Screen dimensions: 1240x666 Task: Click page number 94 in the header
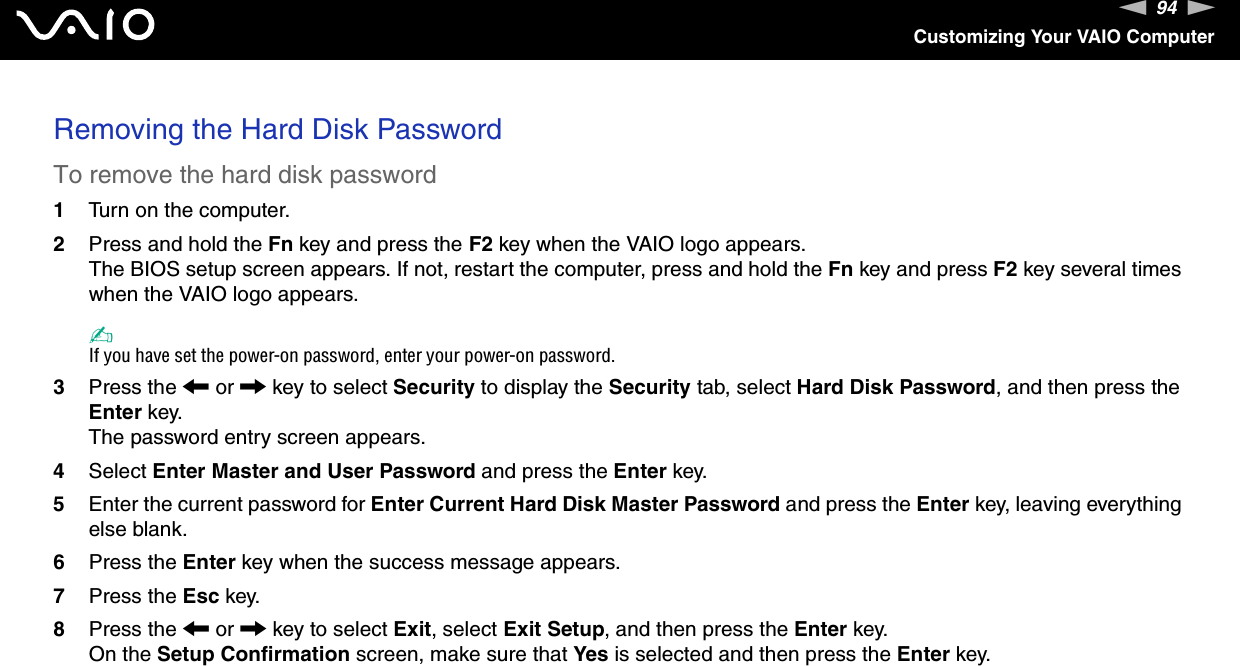pyautogui.click(x=1166, y=9)
